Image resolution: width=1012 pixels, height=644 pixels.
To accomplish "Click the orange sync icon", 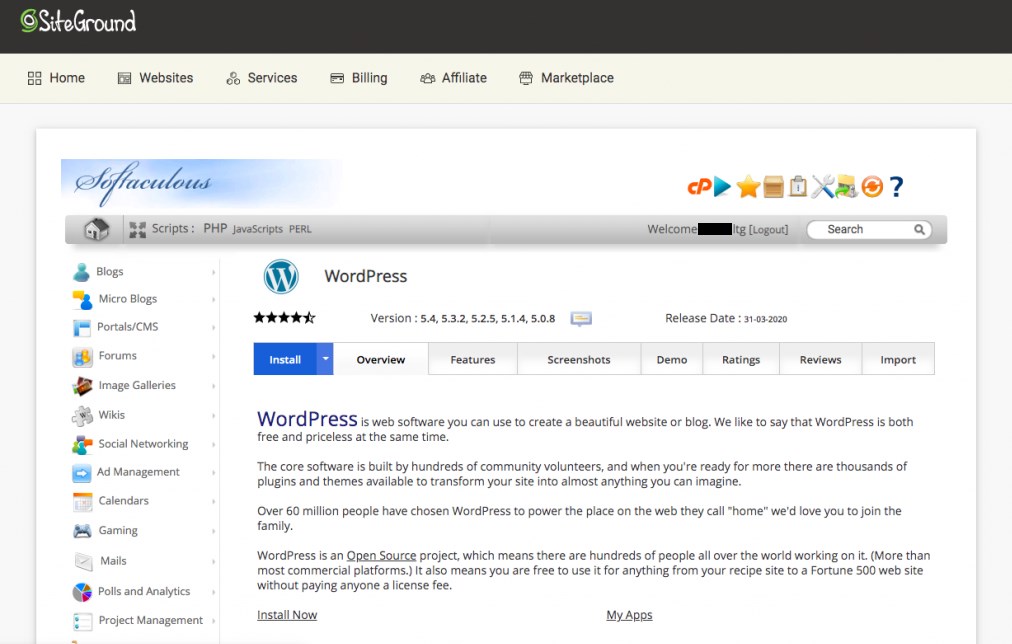I will pos(872,187).
